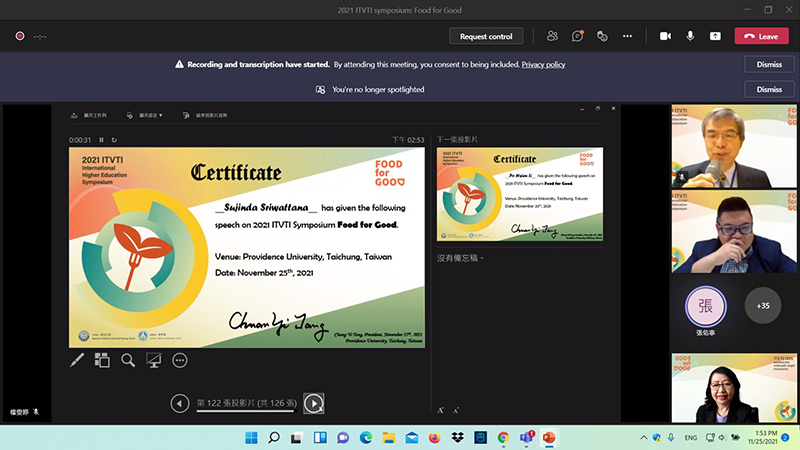The height and width of the screenshot is (450, 800).
Task: Open the participants list icon
Action: pyautogui.click(x=552, y=36)
